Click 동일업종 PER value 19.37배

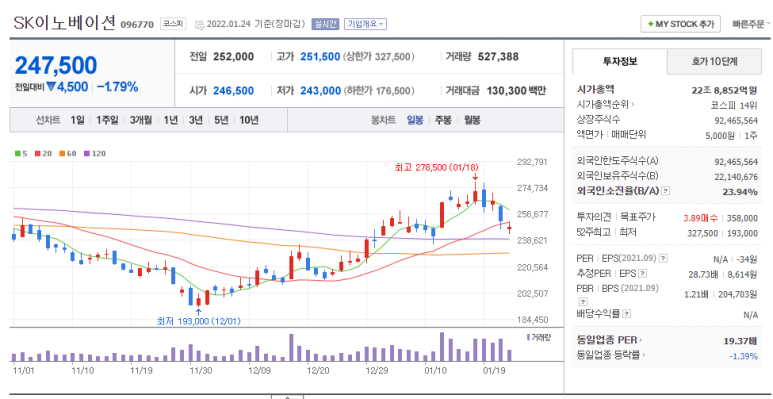point(739,340)
